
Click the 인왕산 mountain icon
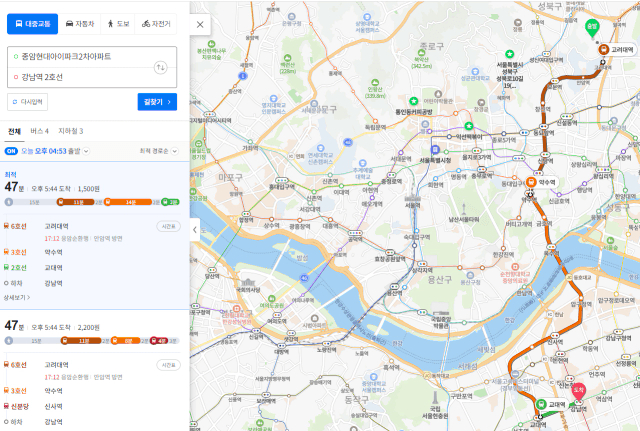pyautogui.click(x=375, y=82)
